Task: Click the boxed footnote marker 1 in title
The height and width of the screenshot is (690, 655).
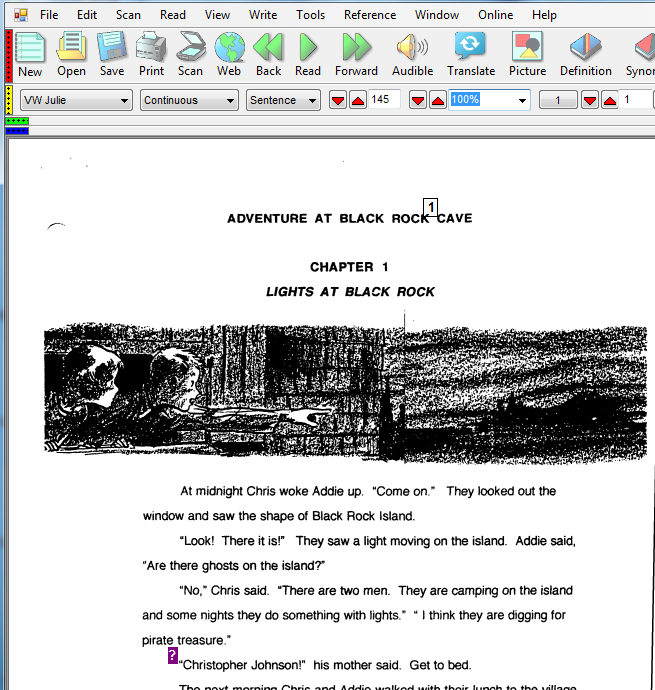Action: click(431, 207)
